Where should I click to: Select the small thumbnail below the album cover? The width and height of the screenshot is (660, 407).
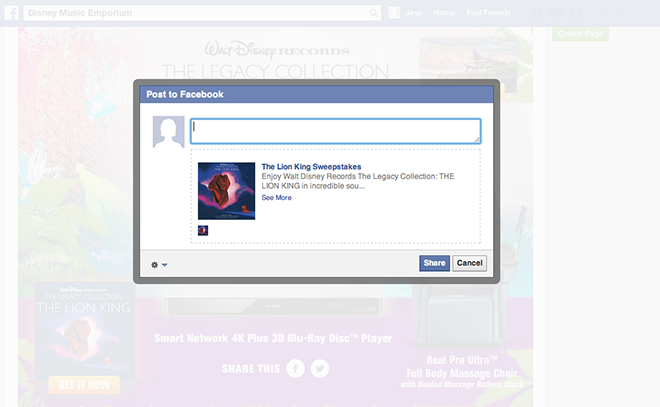coord(203,230)
